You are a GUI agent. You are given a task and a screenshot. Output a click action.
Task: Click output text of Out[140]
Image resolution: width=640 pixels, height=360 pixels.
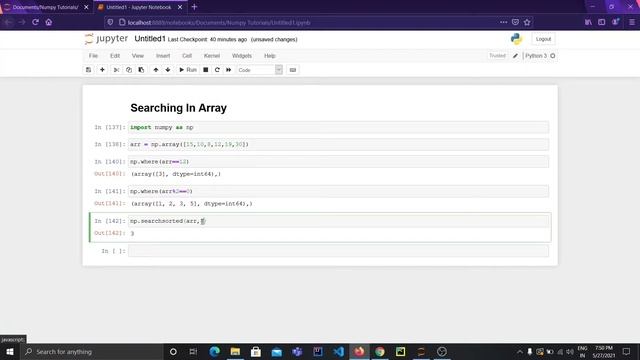coord(176,174)
